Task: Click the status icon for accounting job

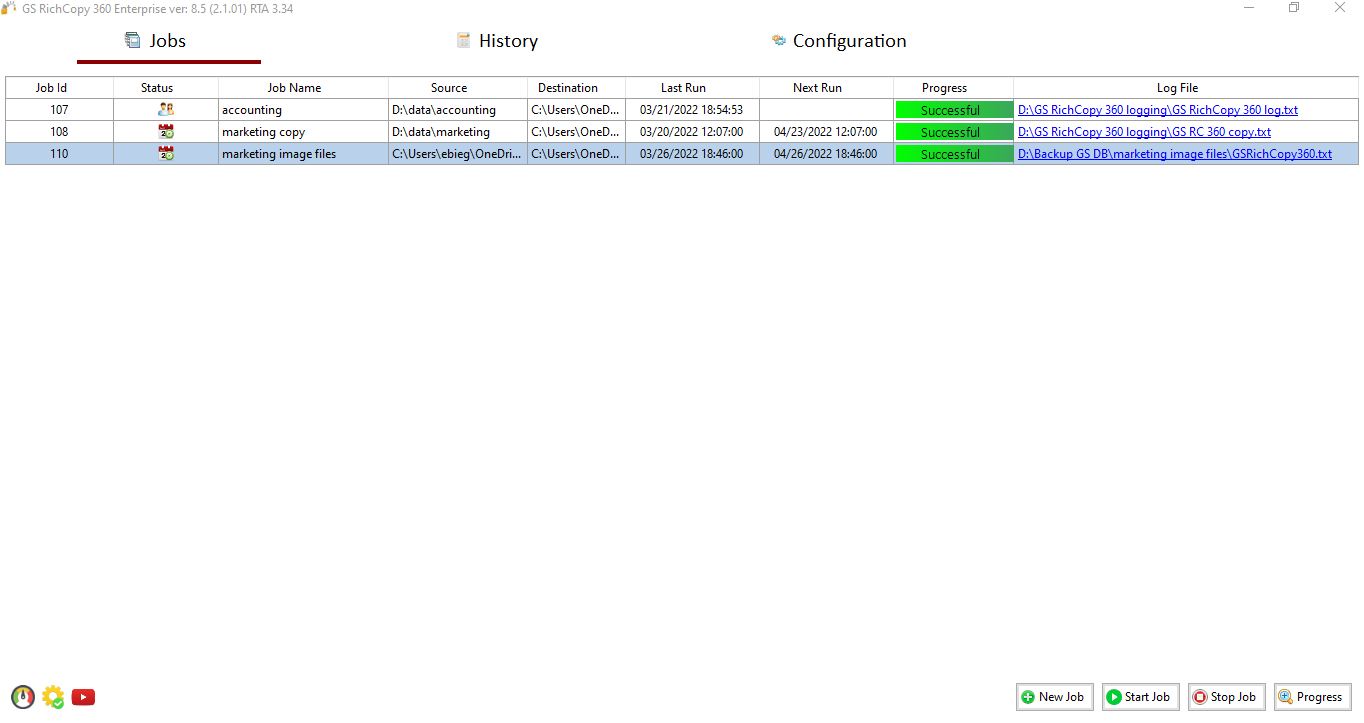Action: click(x=166, y=110)
